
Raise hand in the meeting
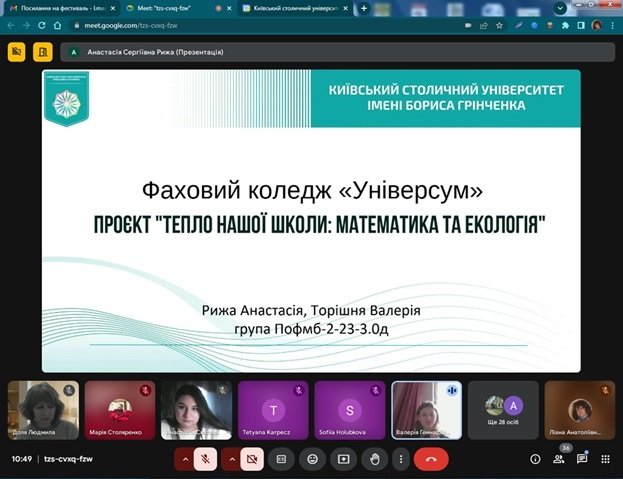pyautogui.click(x=375, y=459)
